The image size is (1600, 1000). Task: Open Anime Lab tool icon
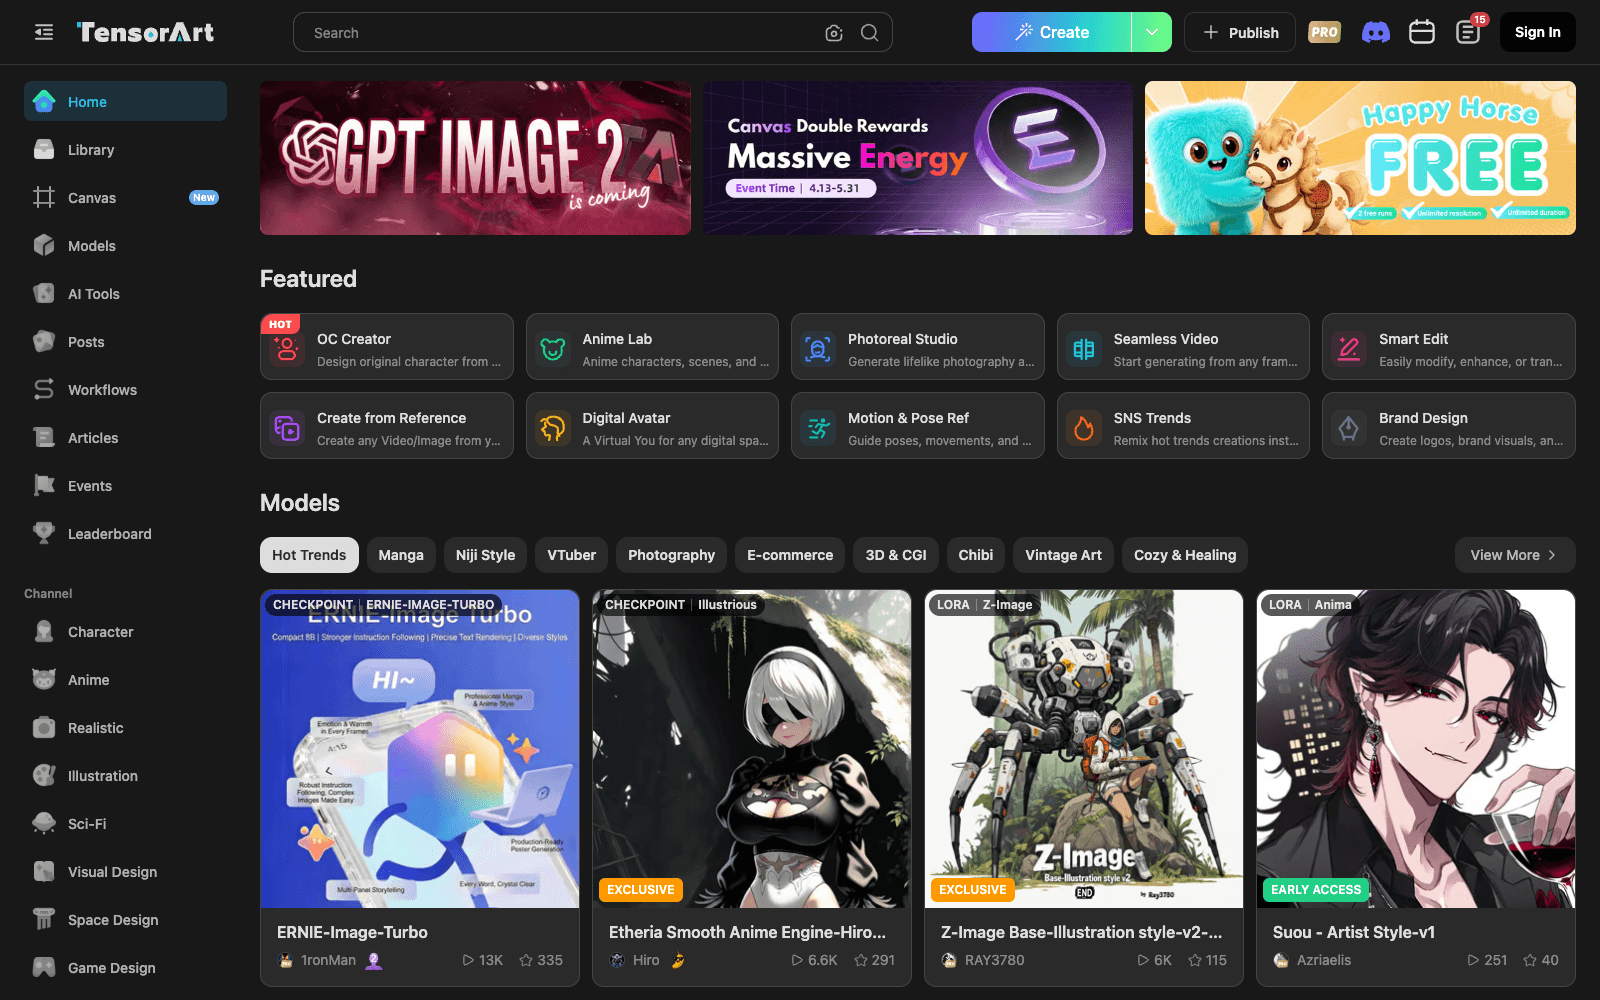(x=553, y=349)
